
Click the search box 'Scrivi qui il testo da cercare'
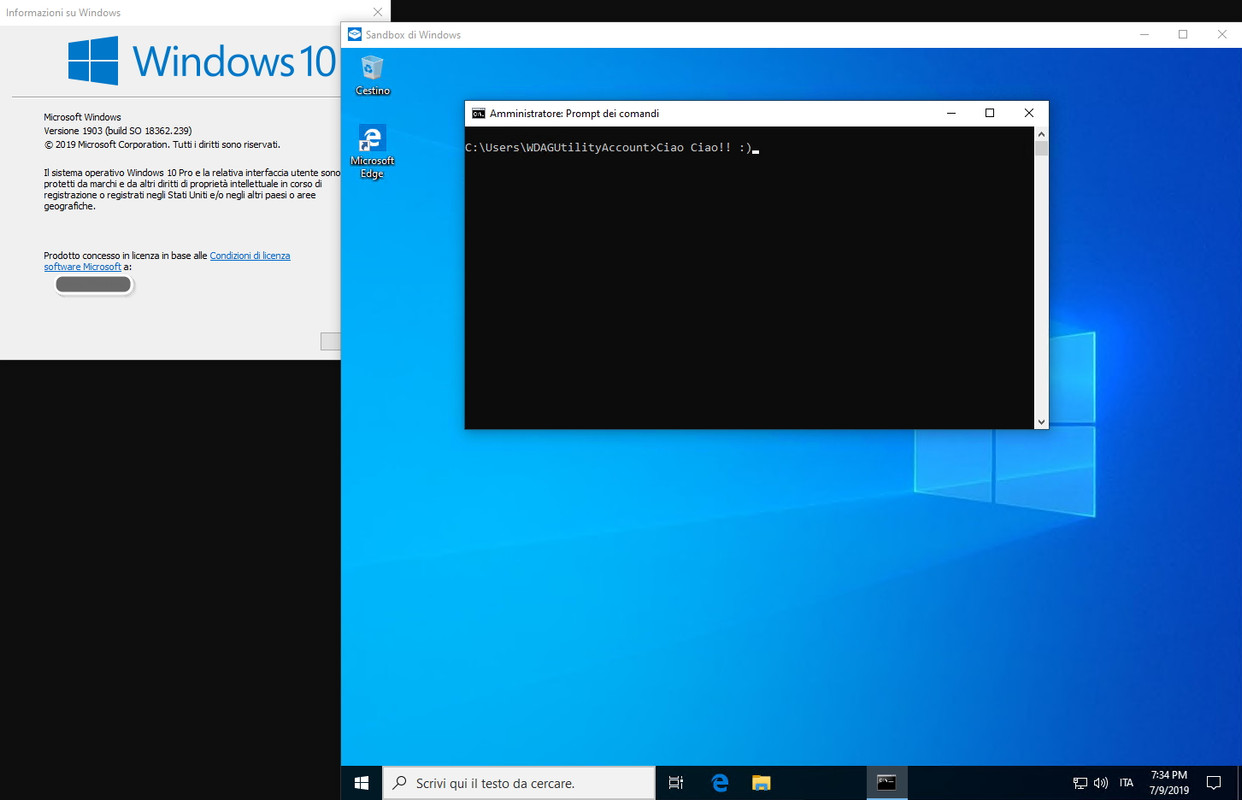tap(519, 783)
